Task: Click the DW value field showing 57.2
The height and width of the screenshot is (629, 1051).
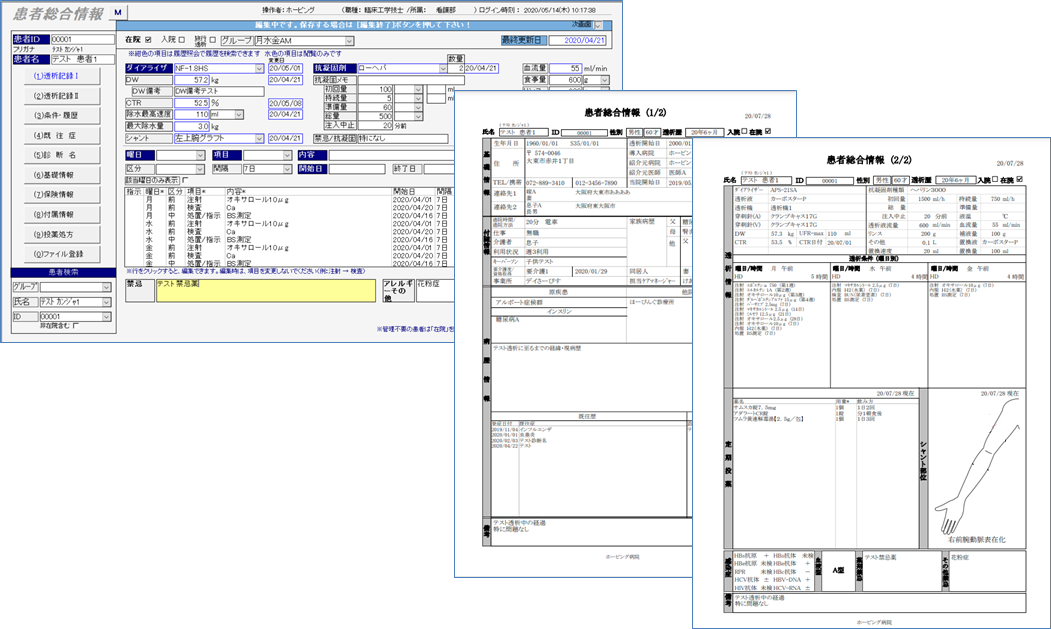Action: point(192,80)
